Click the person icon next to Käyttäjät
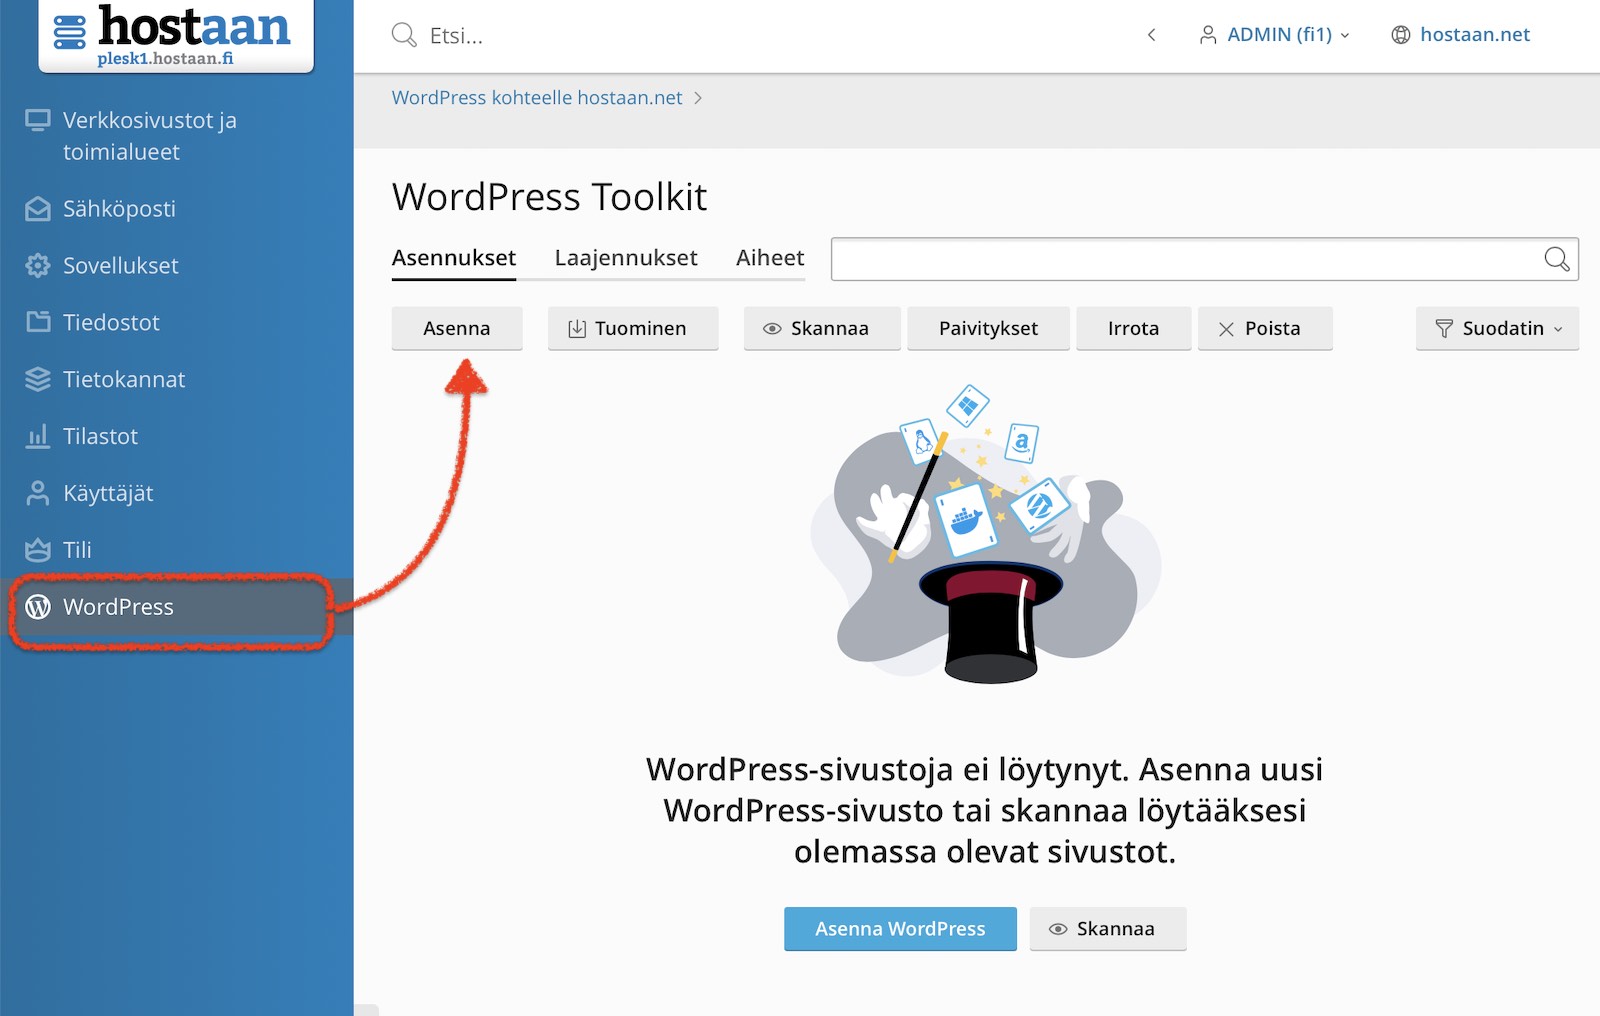This screenshot has height=1016, width=1600. coord(38,493)
